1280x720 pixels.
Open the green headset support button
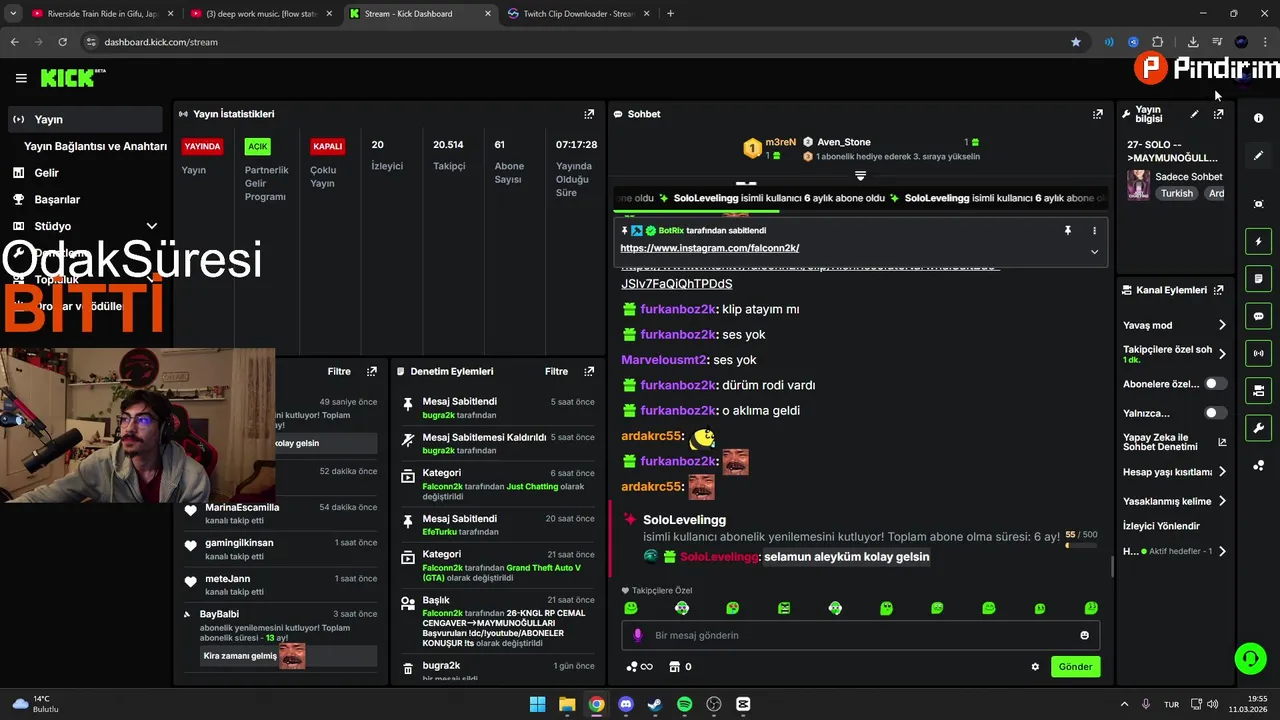pyautogui.click(x=1250, y=658)
